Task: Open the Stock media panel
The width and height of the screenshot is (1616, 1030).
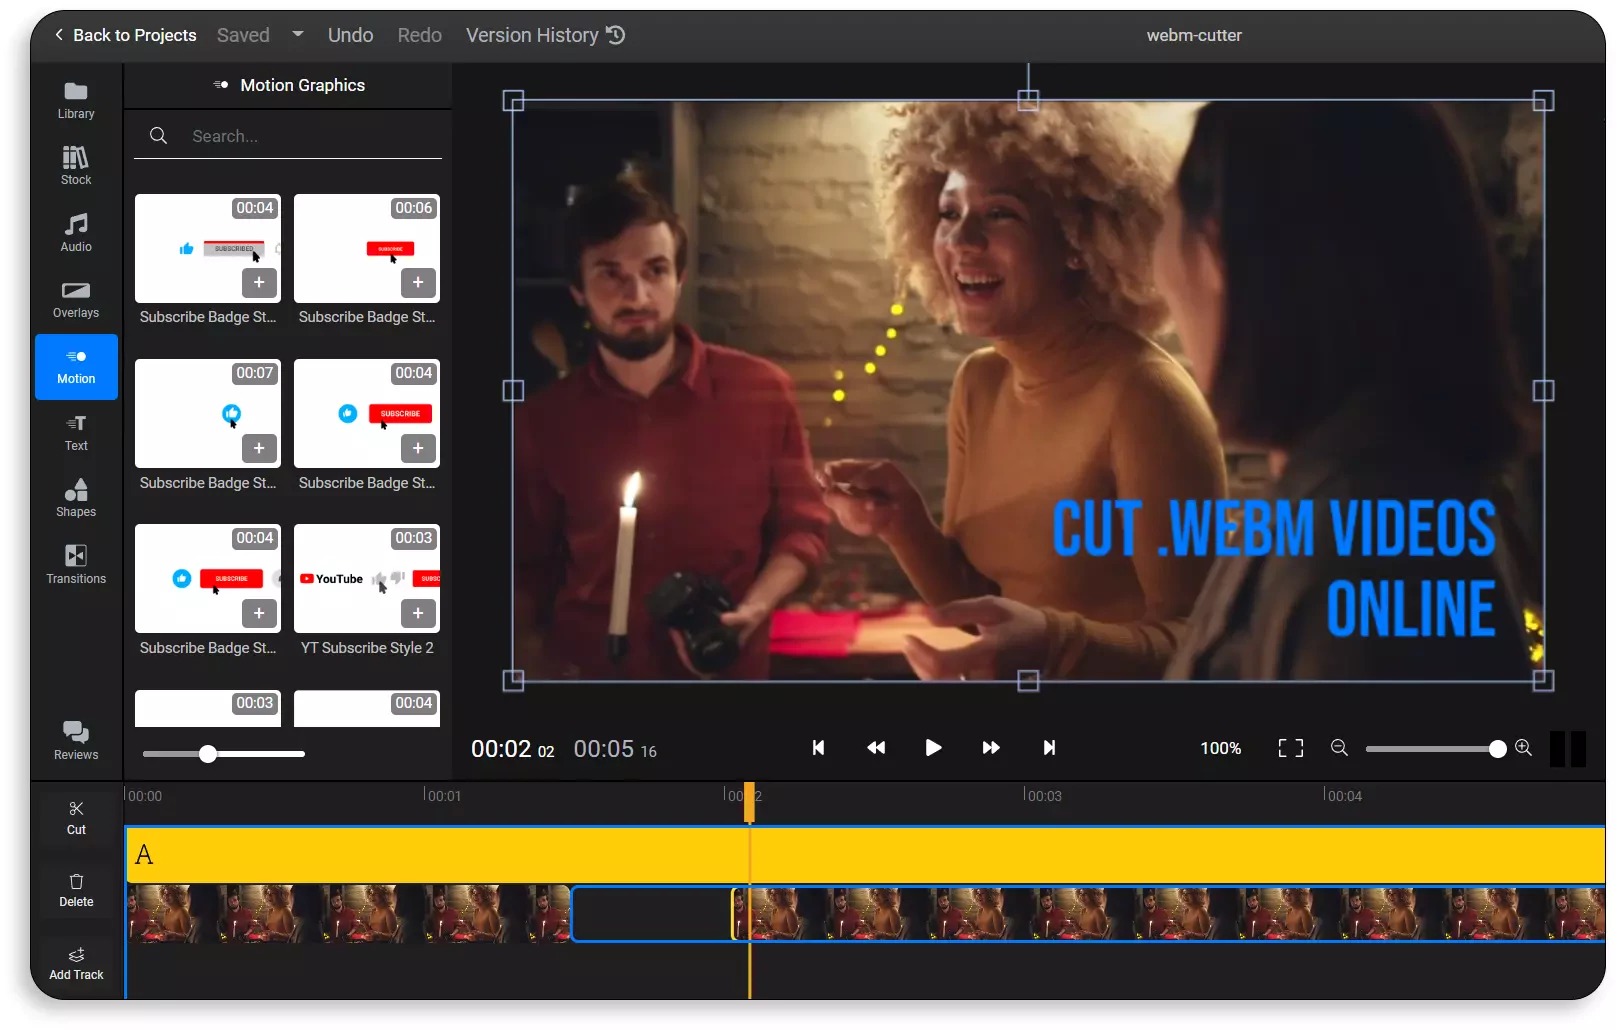Action: point(75,165)
